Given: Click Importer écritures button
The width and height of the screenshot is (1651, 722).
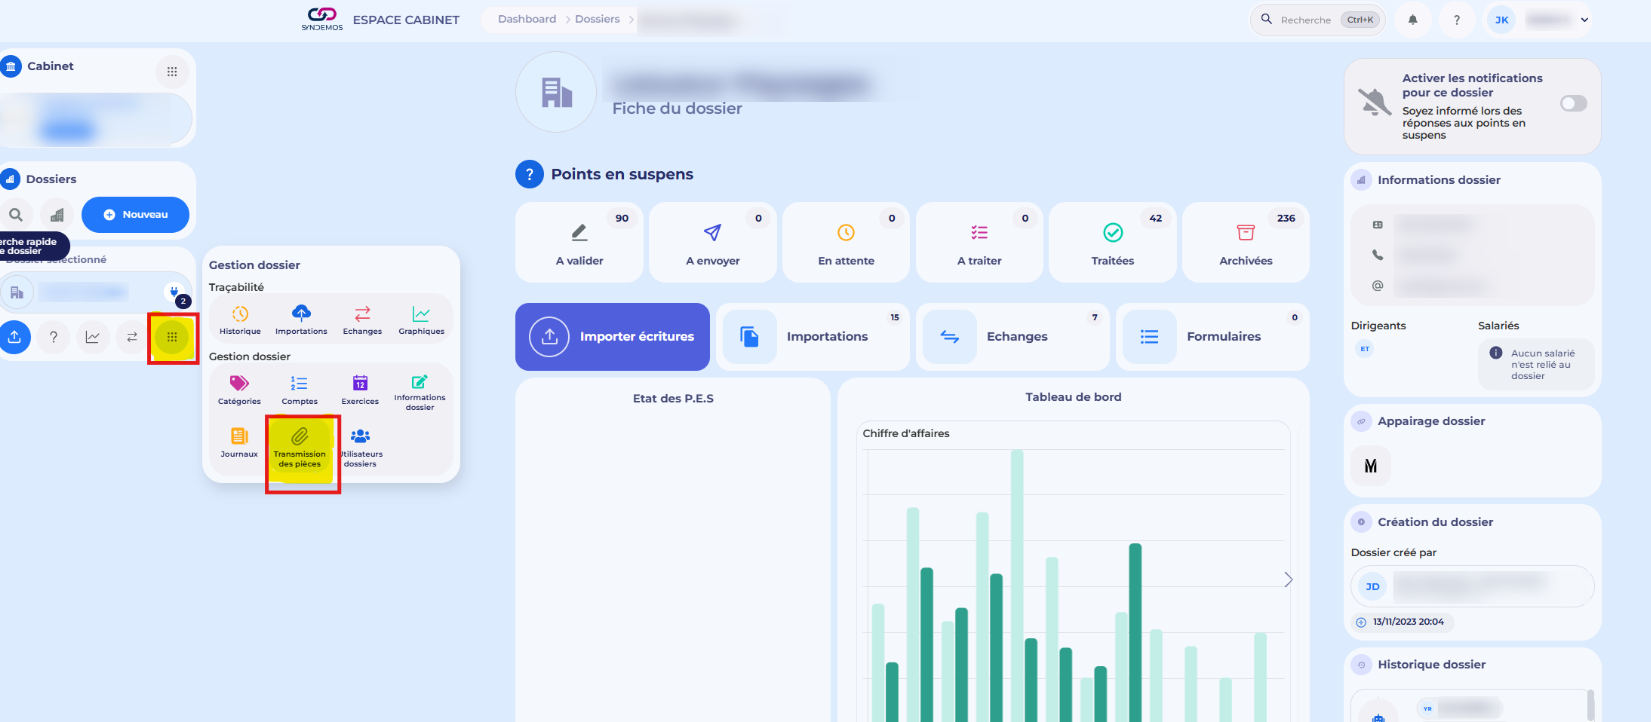Looking at the screenshot, I should tap(612, 337).
